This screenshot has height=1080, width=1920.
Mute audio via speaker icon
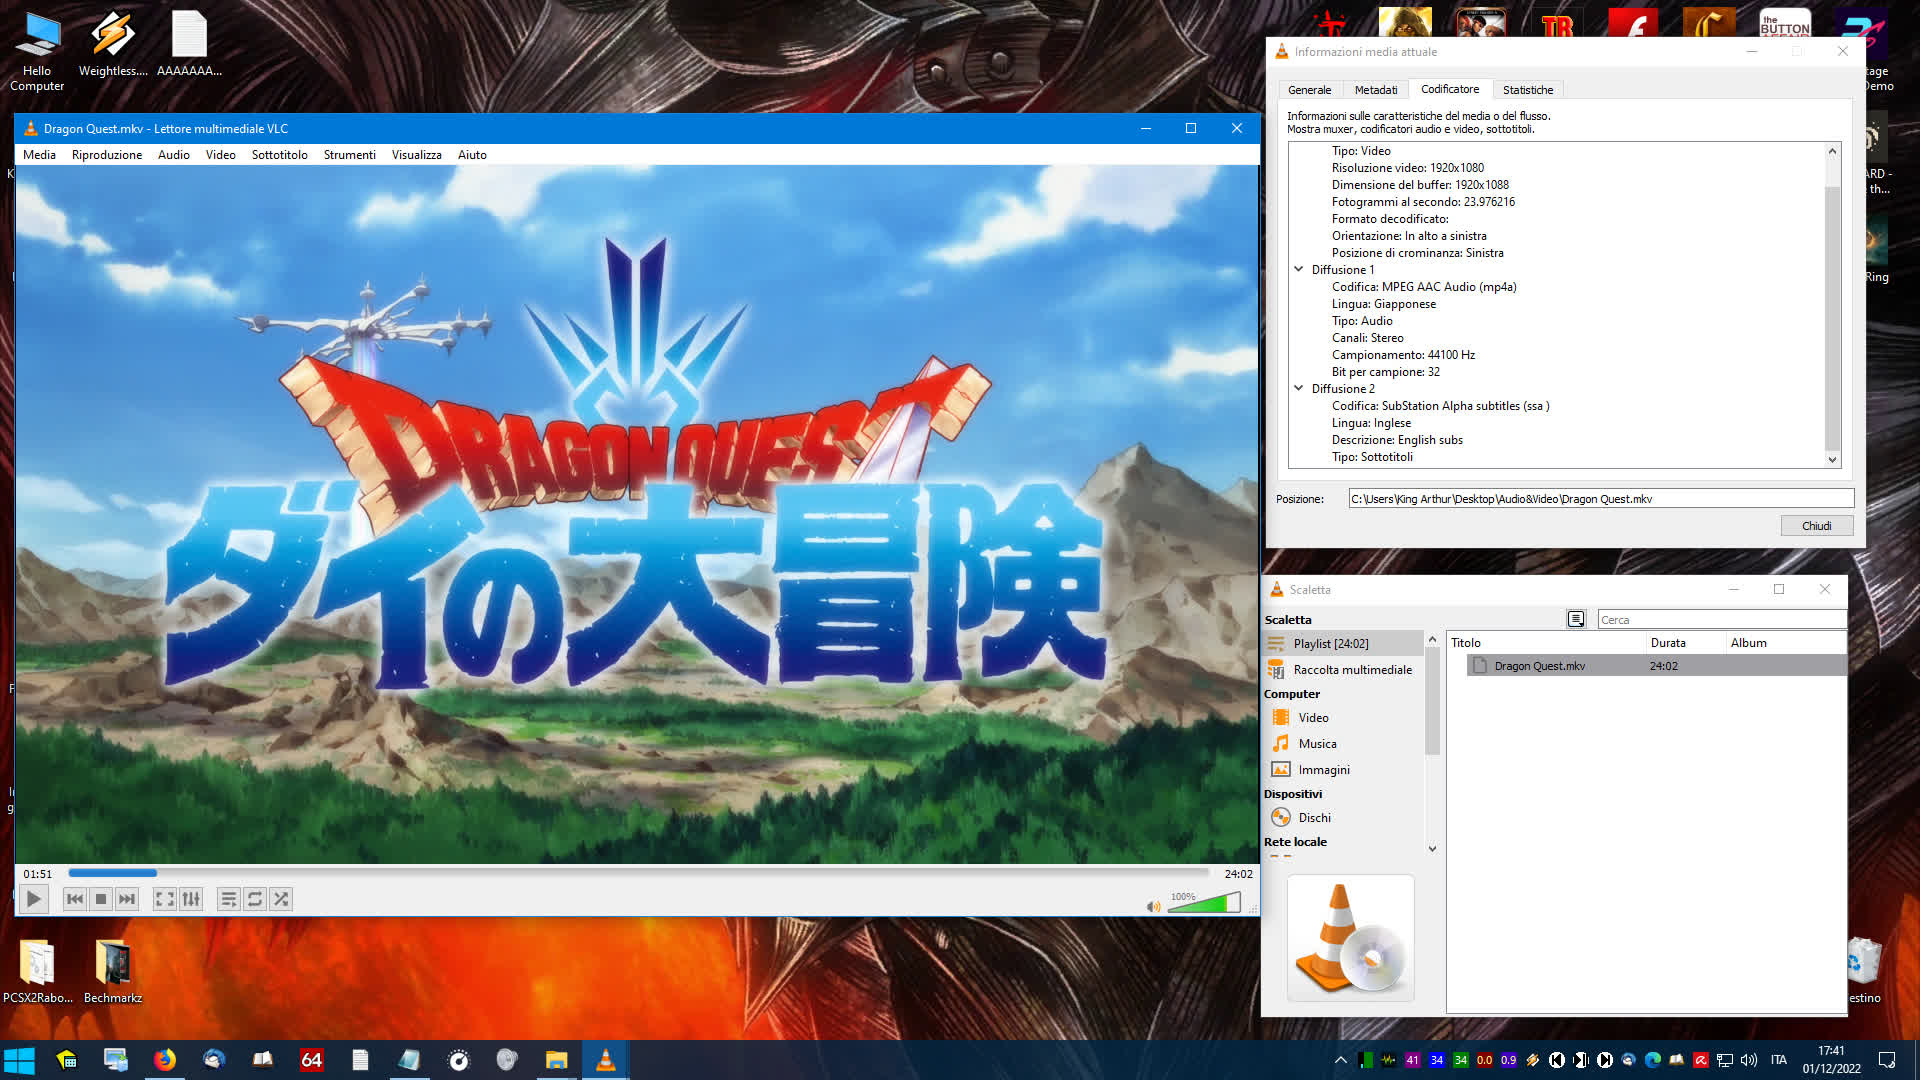pyautogui.click(x=1153, y=906)
